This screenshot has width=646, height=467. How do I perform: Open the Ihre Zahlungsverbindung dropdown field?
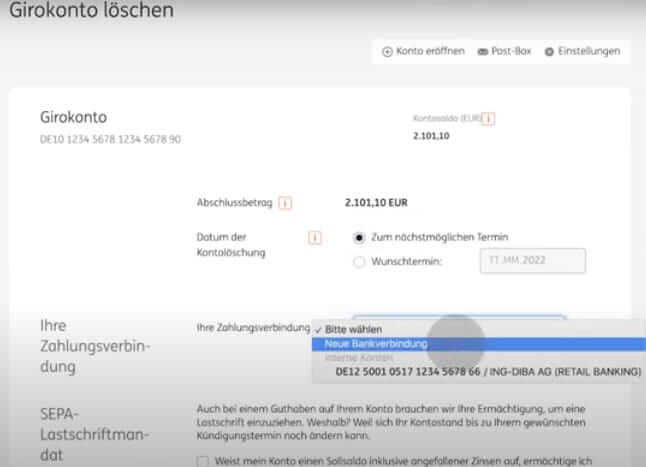pyautogui.click(x=458, y=320)
